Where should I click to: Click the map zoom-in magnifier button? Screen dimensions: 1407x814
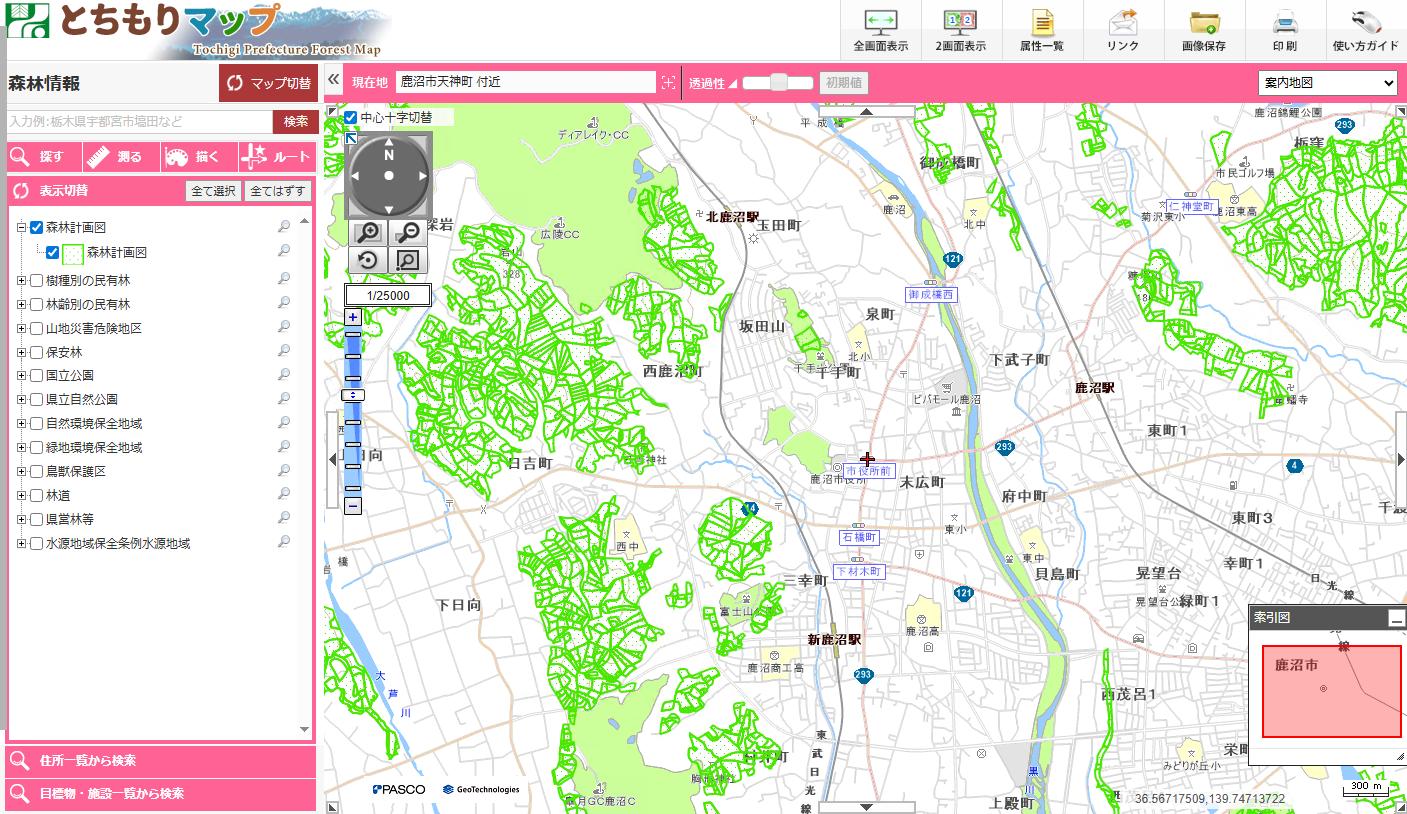(x=368, y=233)
